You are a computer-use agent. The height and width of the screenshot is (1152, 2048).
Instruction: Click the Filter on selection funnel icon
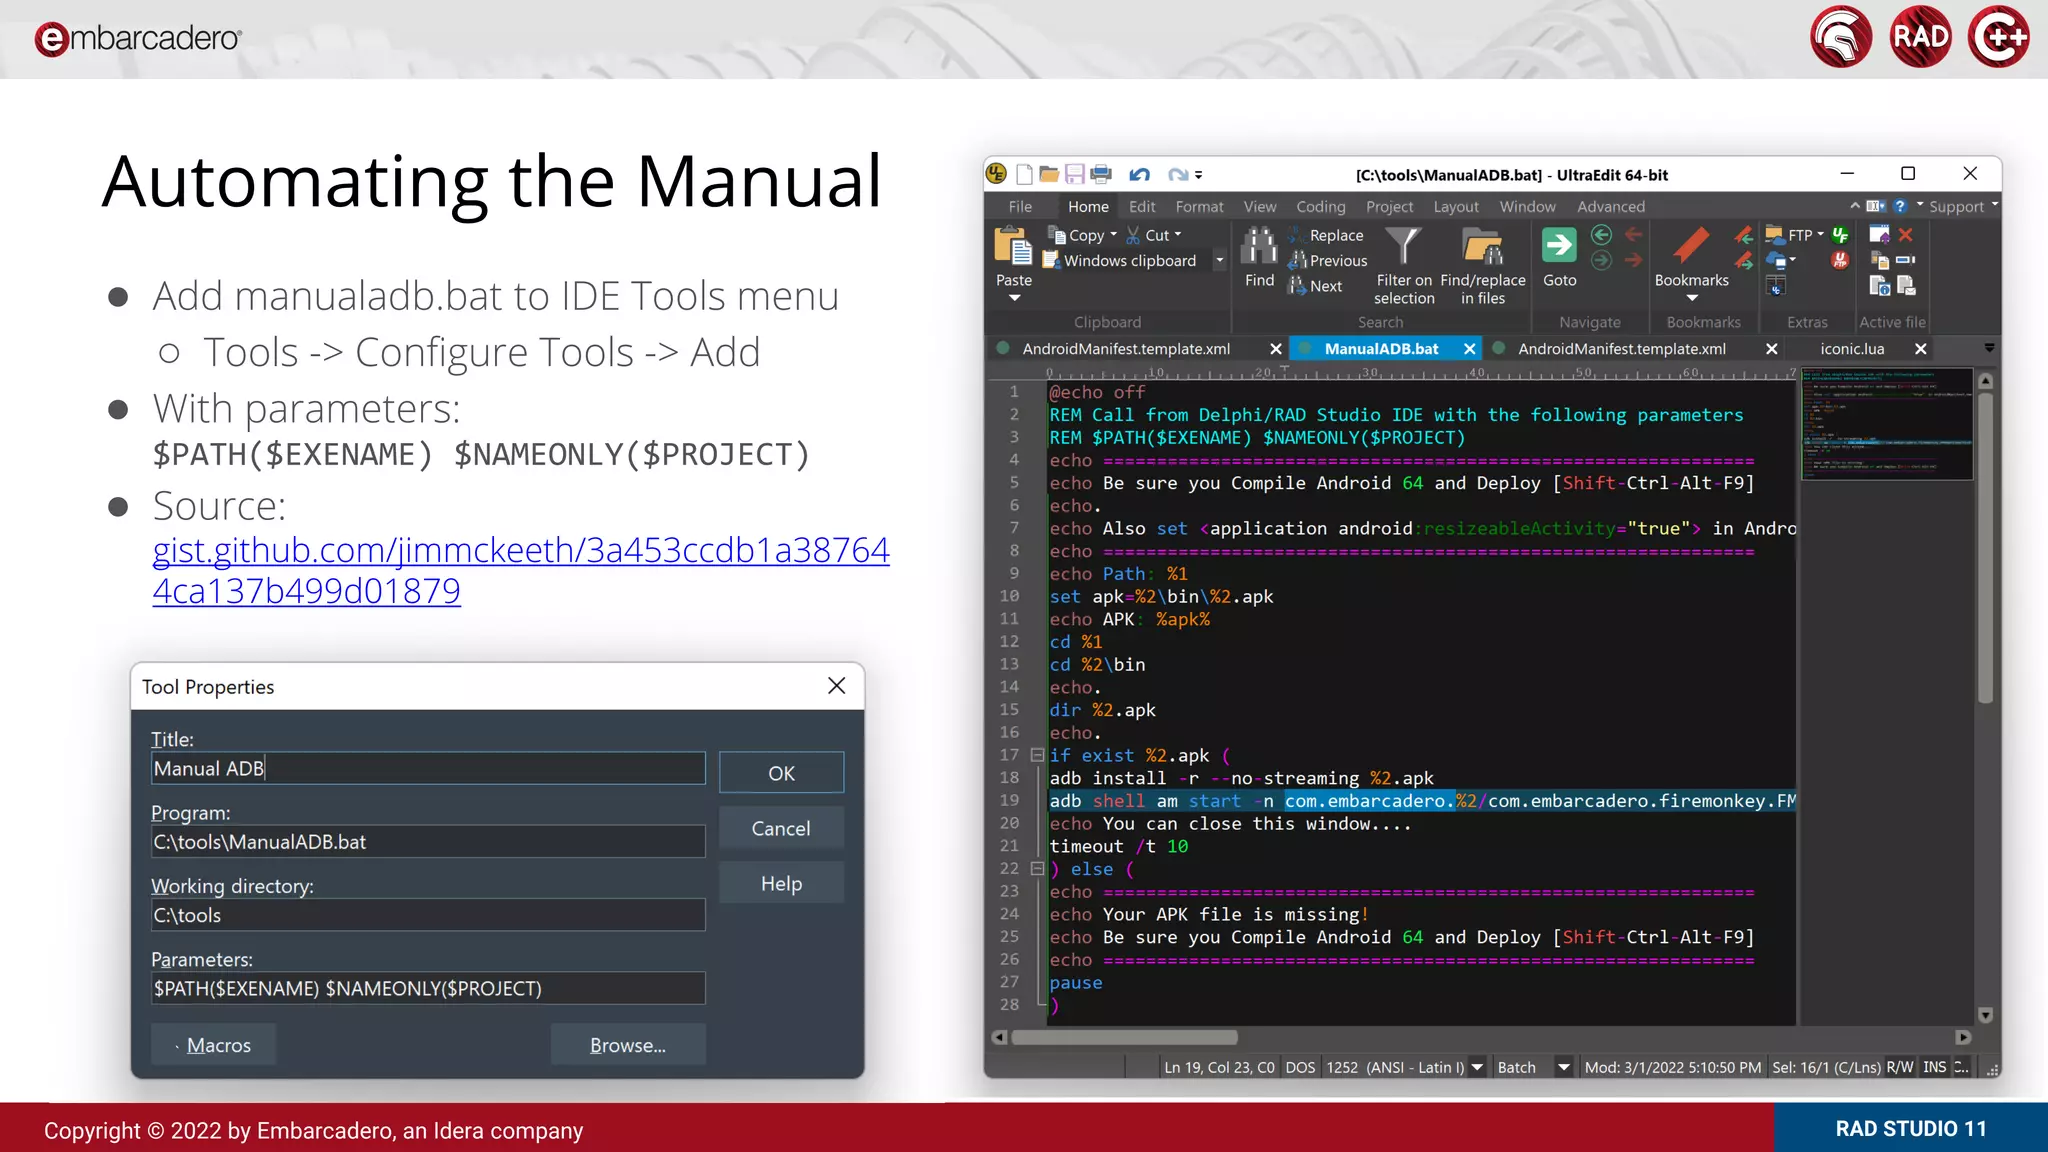pos(1403,247)
